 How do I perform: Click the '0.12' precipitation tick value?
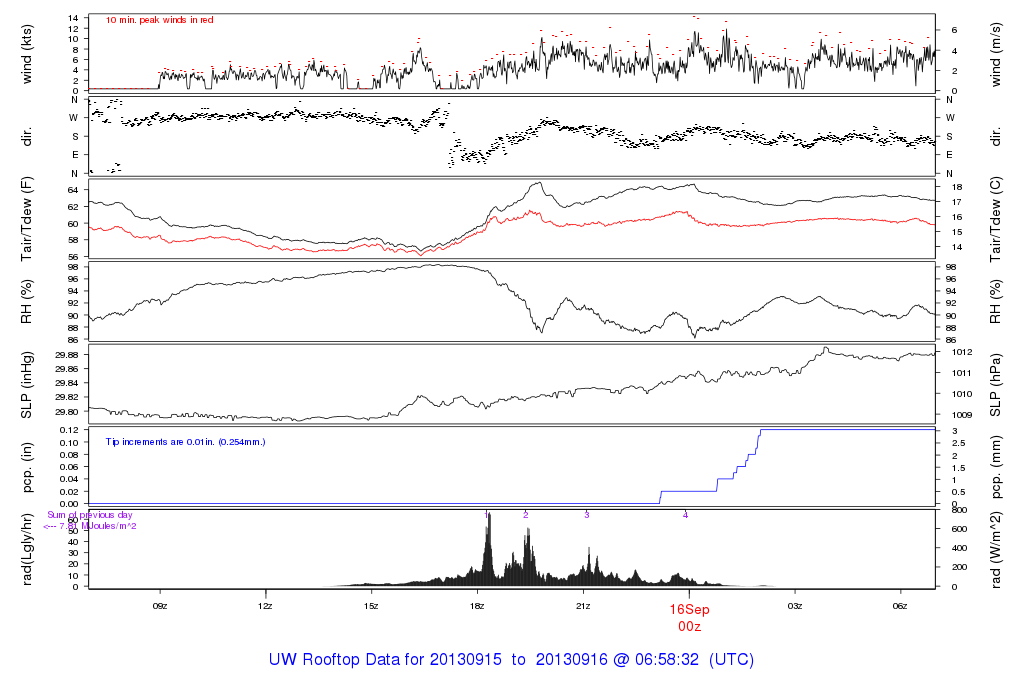click(69, 430)
